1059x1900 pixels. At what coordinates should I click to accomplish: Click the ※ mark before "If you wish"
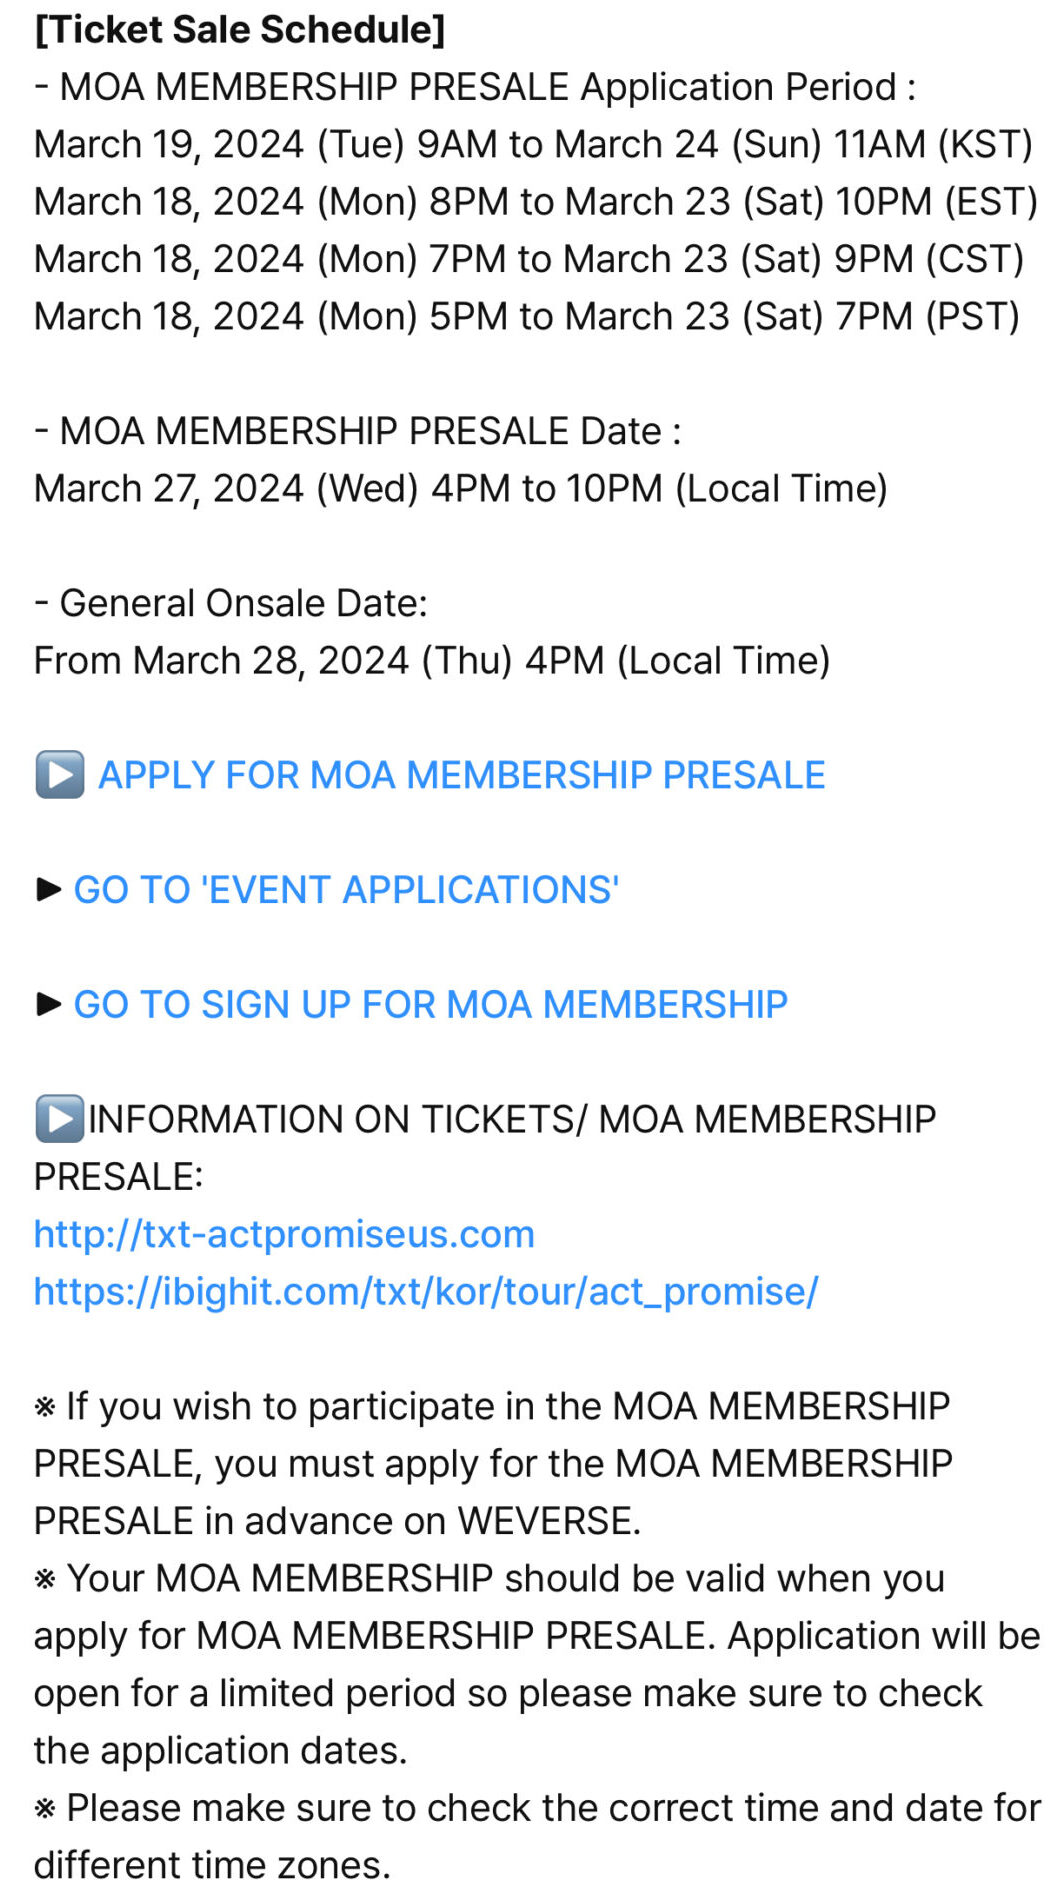pos(45,1407)
